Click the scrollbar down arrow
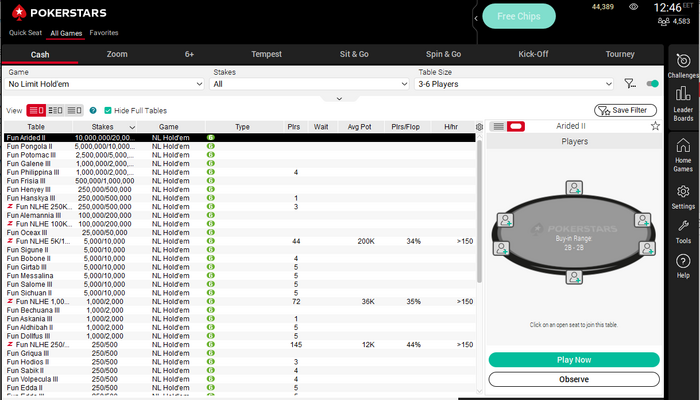Screen dimensions: 700x400 [479, 391]
